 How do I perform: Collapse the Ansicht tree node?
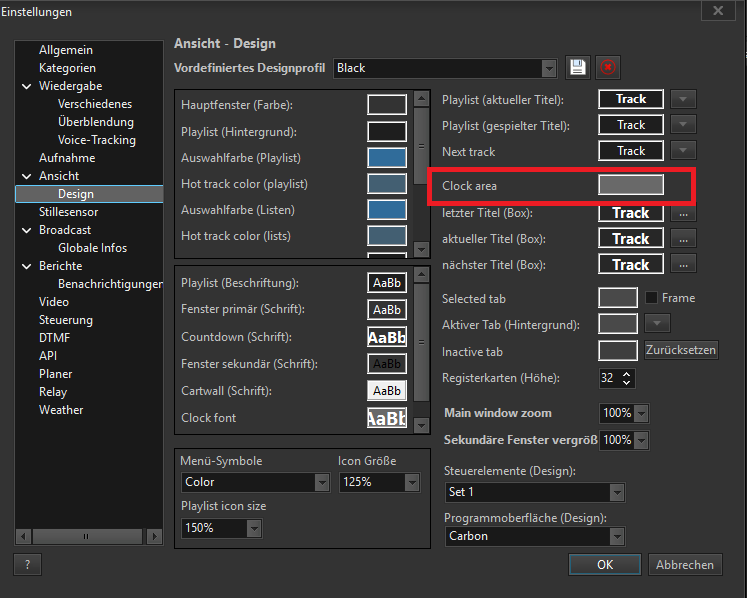tap(27, 176)
